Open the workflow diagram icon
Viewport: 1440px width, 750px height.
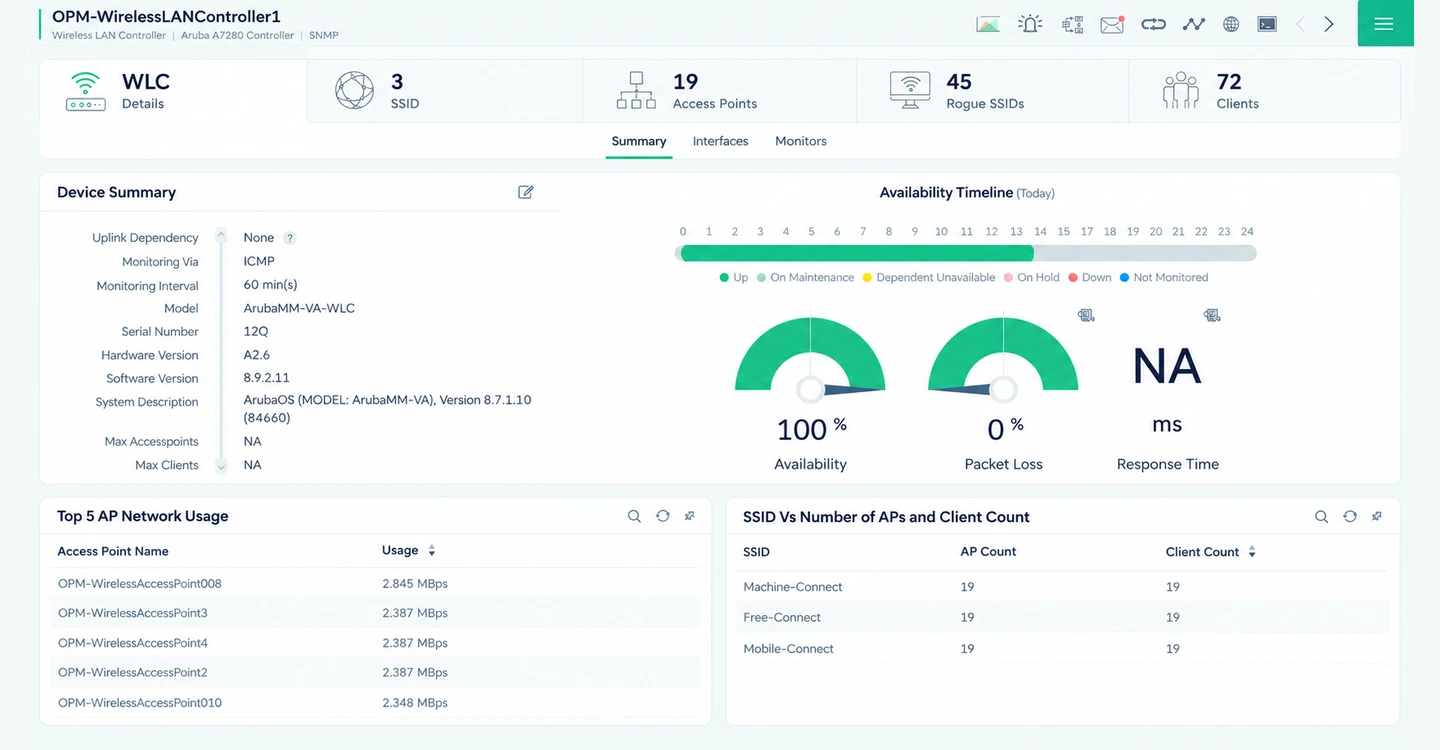click(1072, 24)
